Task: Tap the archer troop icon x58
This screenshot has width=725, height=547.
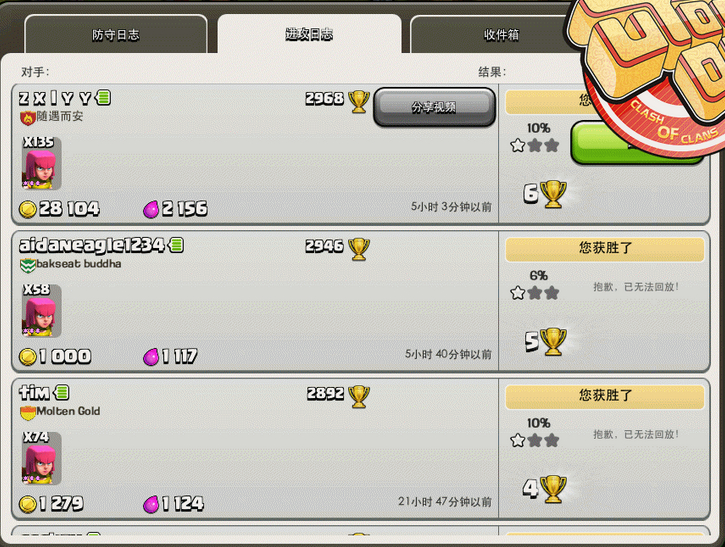Action: [x=41, y=311]
